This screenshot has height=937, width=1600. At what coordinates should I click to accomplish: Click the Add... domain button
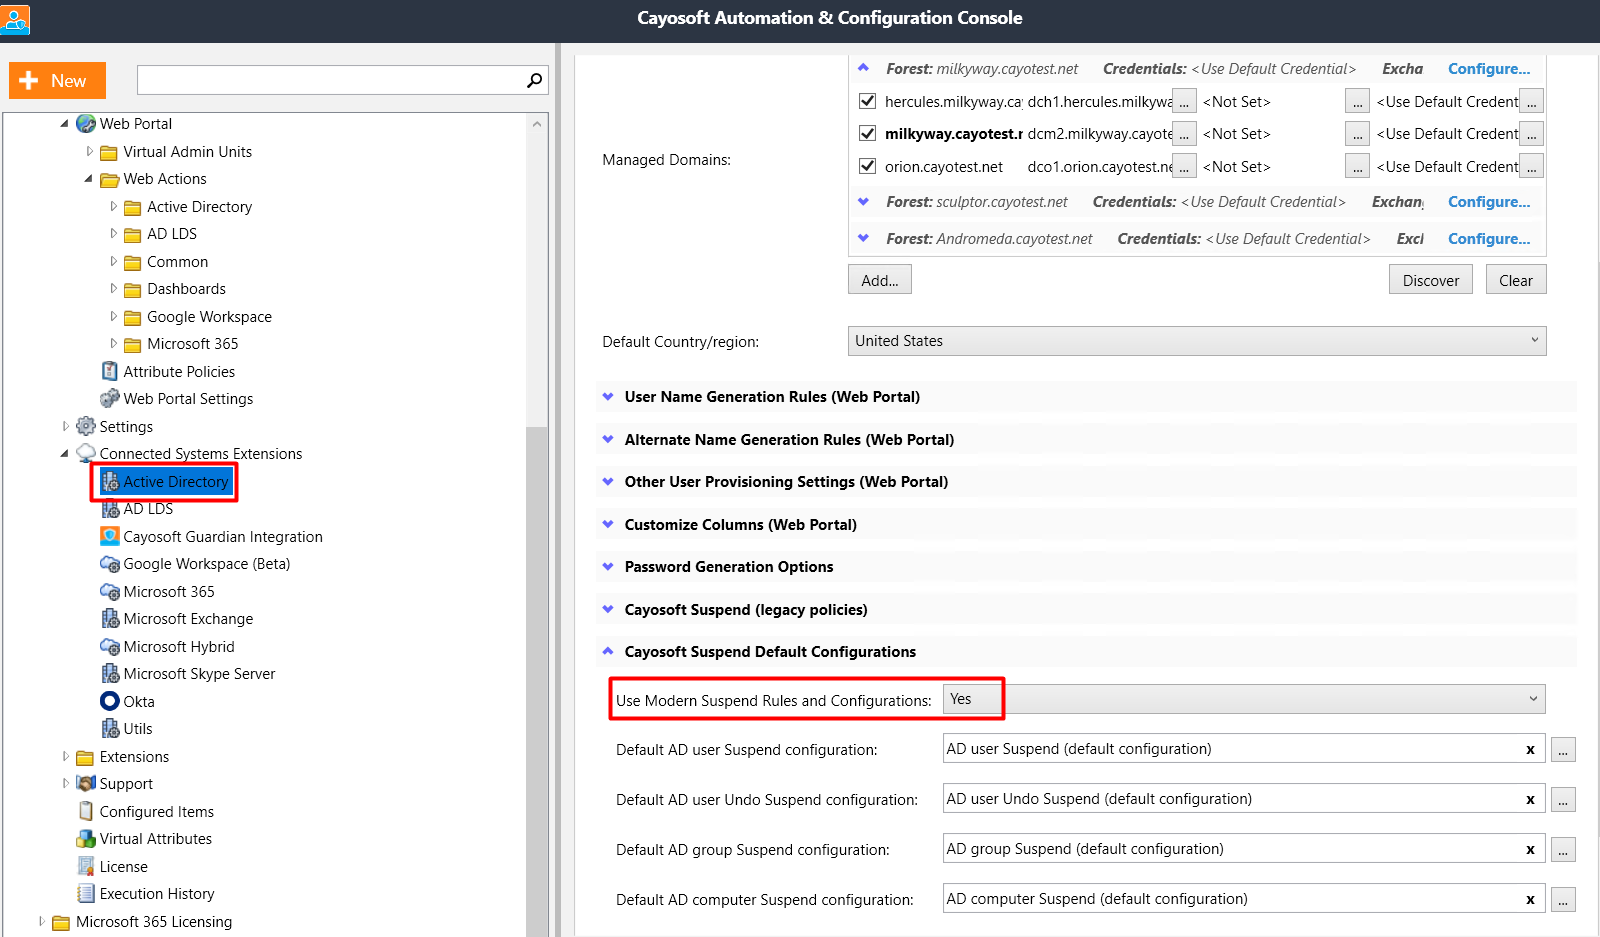880,280
